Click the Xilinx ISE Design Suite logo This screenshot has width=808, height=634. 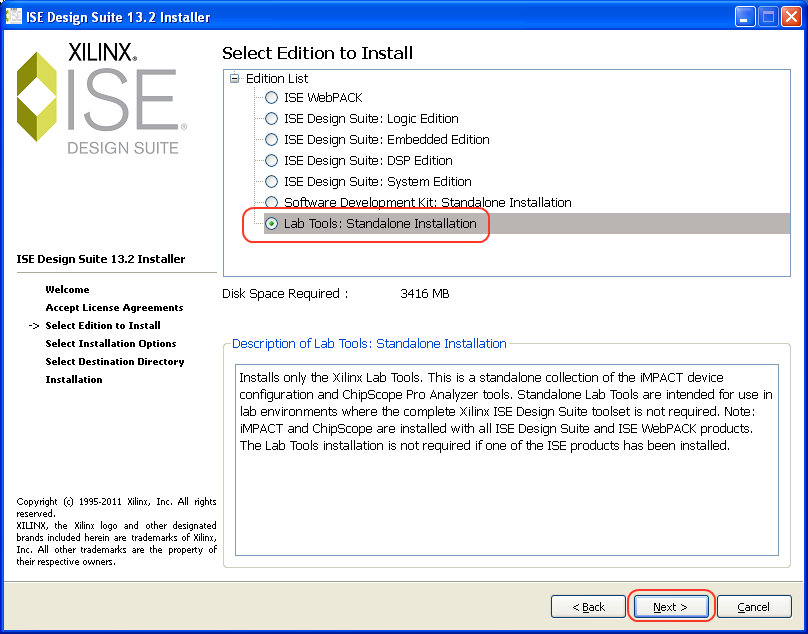[x=102, y=99]
